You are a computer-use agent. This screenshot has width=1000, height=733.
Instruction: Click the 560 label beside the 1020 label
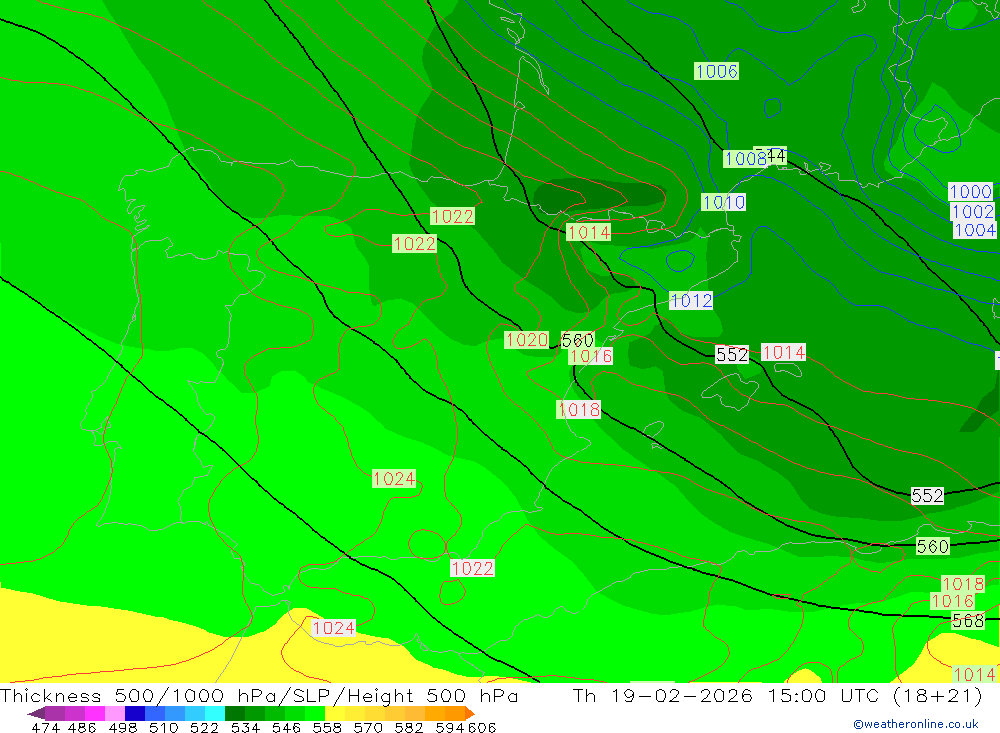tap(577, 340)
